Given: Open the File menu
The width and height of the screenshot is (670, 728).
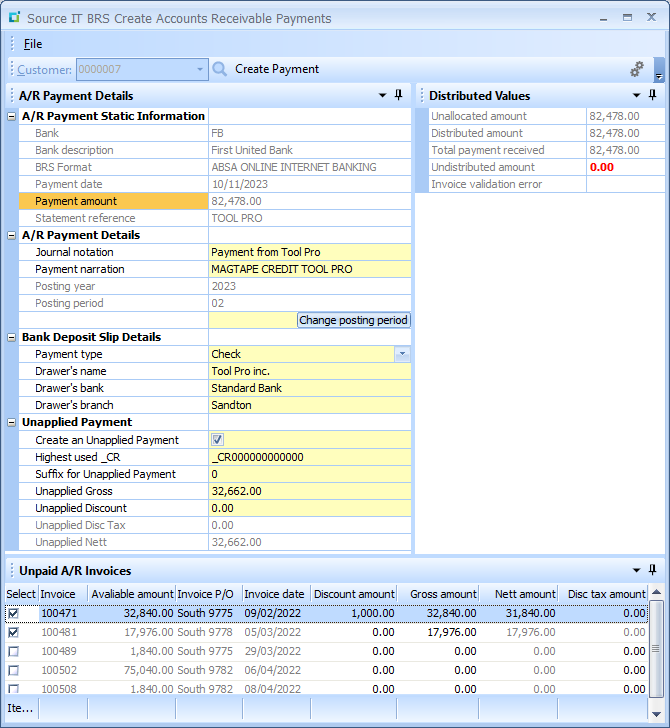Looking at the screenshot, I should (33, 44).
